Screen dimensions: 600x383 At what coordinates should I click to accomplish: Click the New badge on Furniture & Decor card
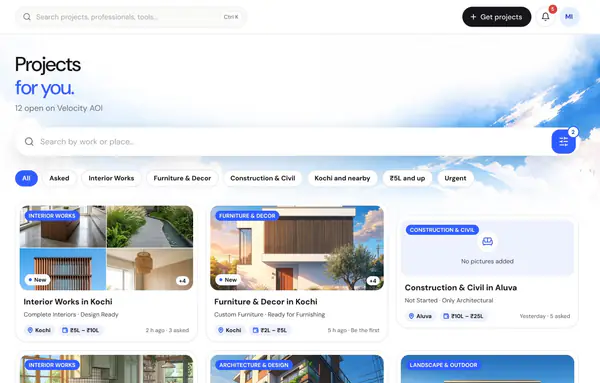[x=228, y=280]
